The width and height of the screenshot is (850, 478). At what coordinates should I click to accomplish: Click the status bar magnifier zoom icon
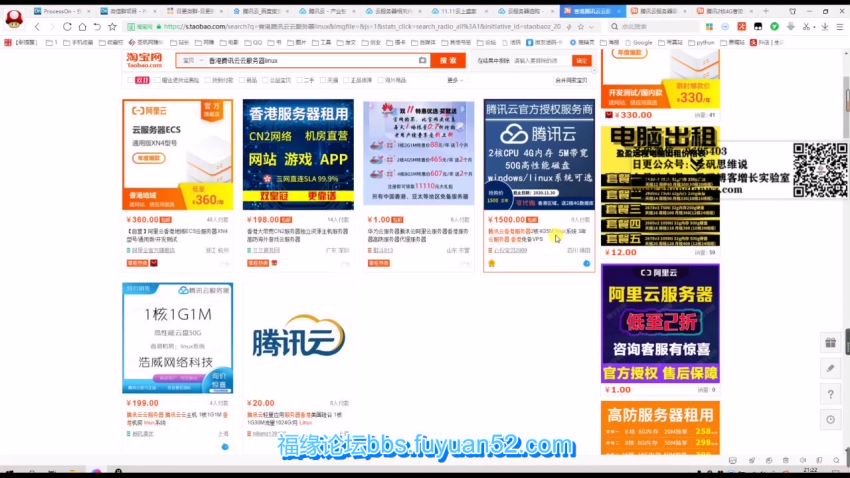pyautogui.click(x=836, y=460)
